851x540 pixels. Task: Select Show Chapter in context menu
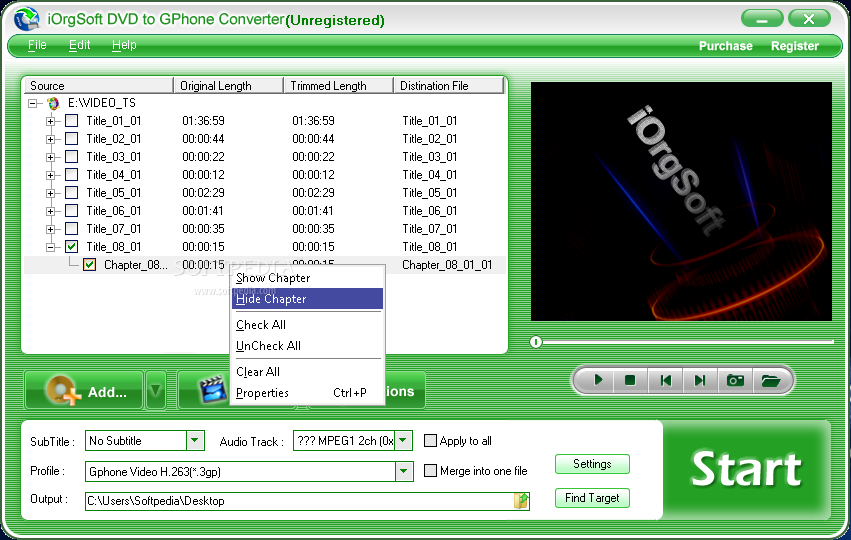[307, 278]
